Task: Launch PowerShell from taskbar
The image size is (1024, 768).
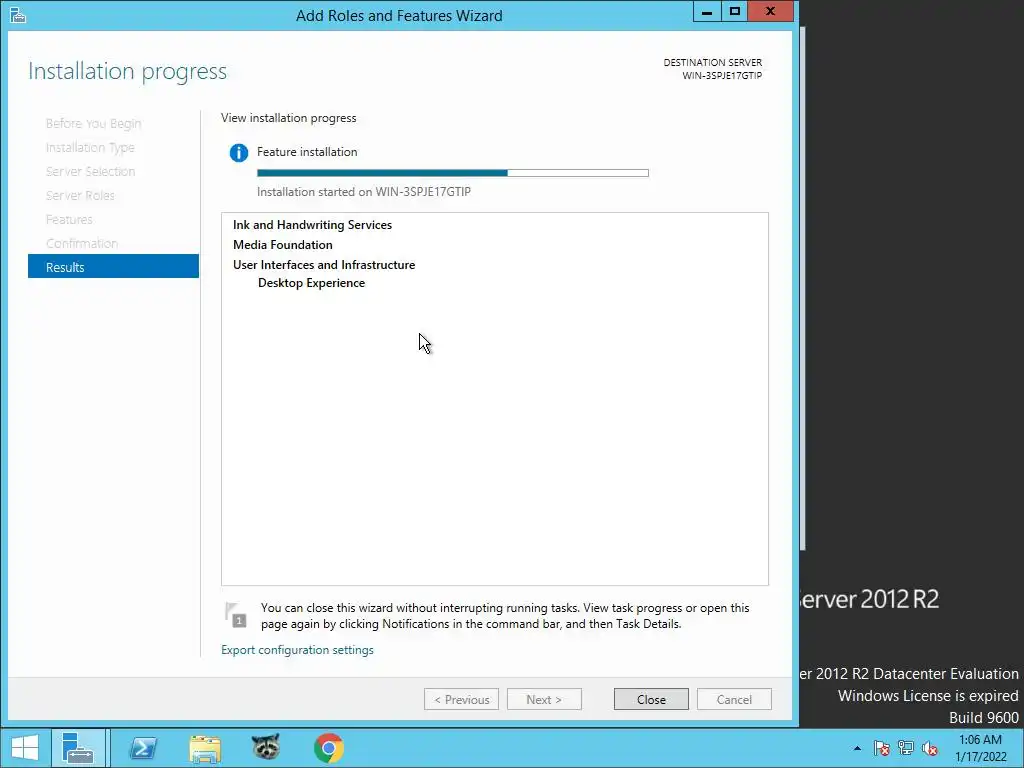Action: tap(143, 748)
